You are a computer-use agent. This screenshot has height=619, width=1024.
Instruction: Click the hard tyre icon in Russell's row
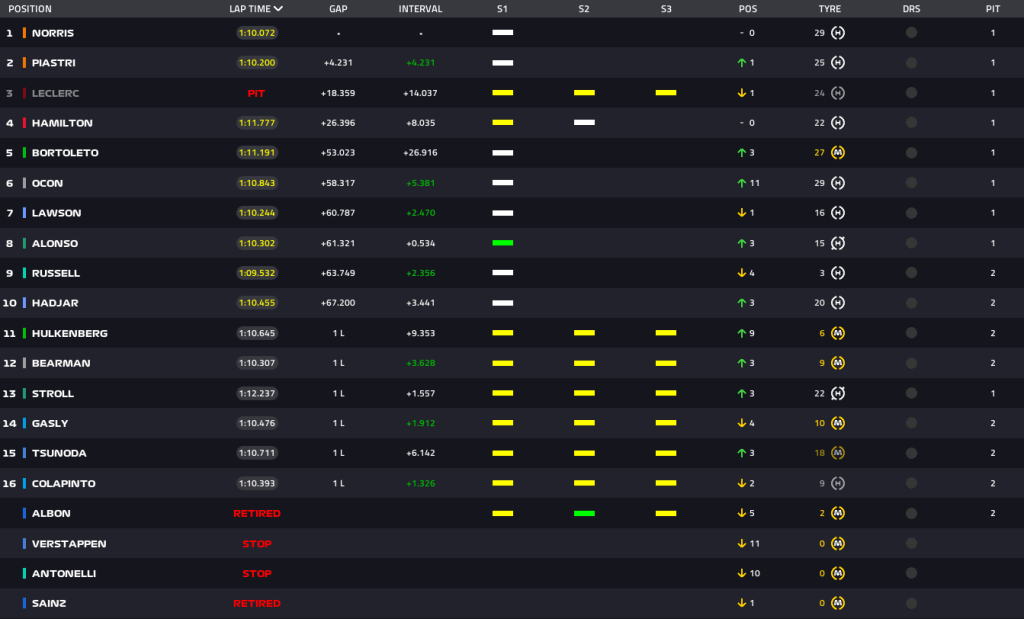838,273
